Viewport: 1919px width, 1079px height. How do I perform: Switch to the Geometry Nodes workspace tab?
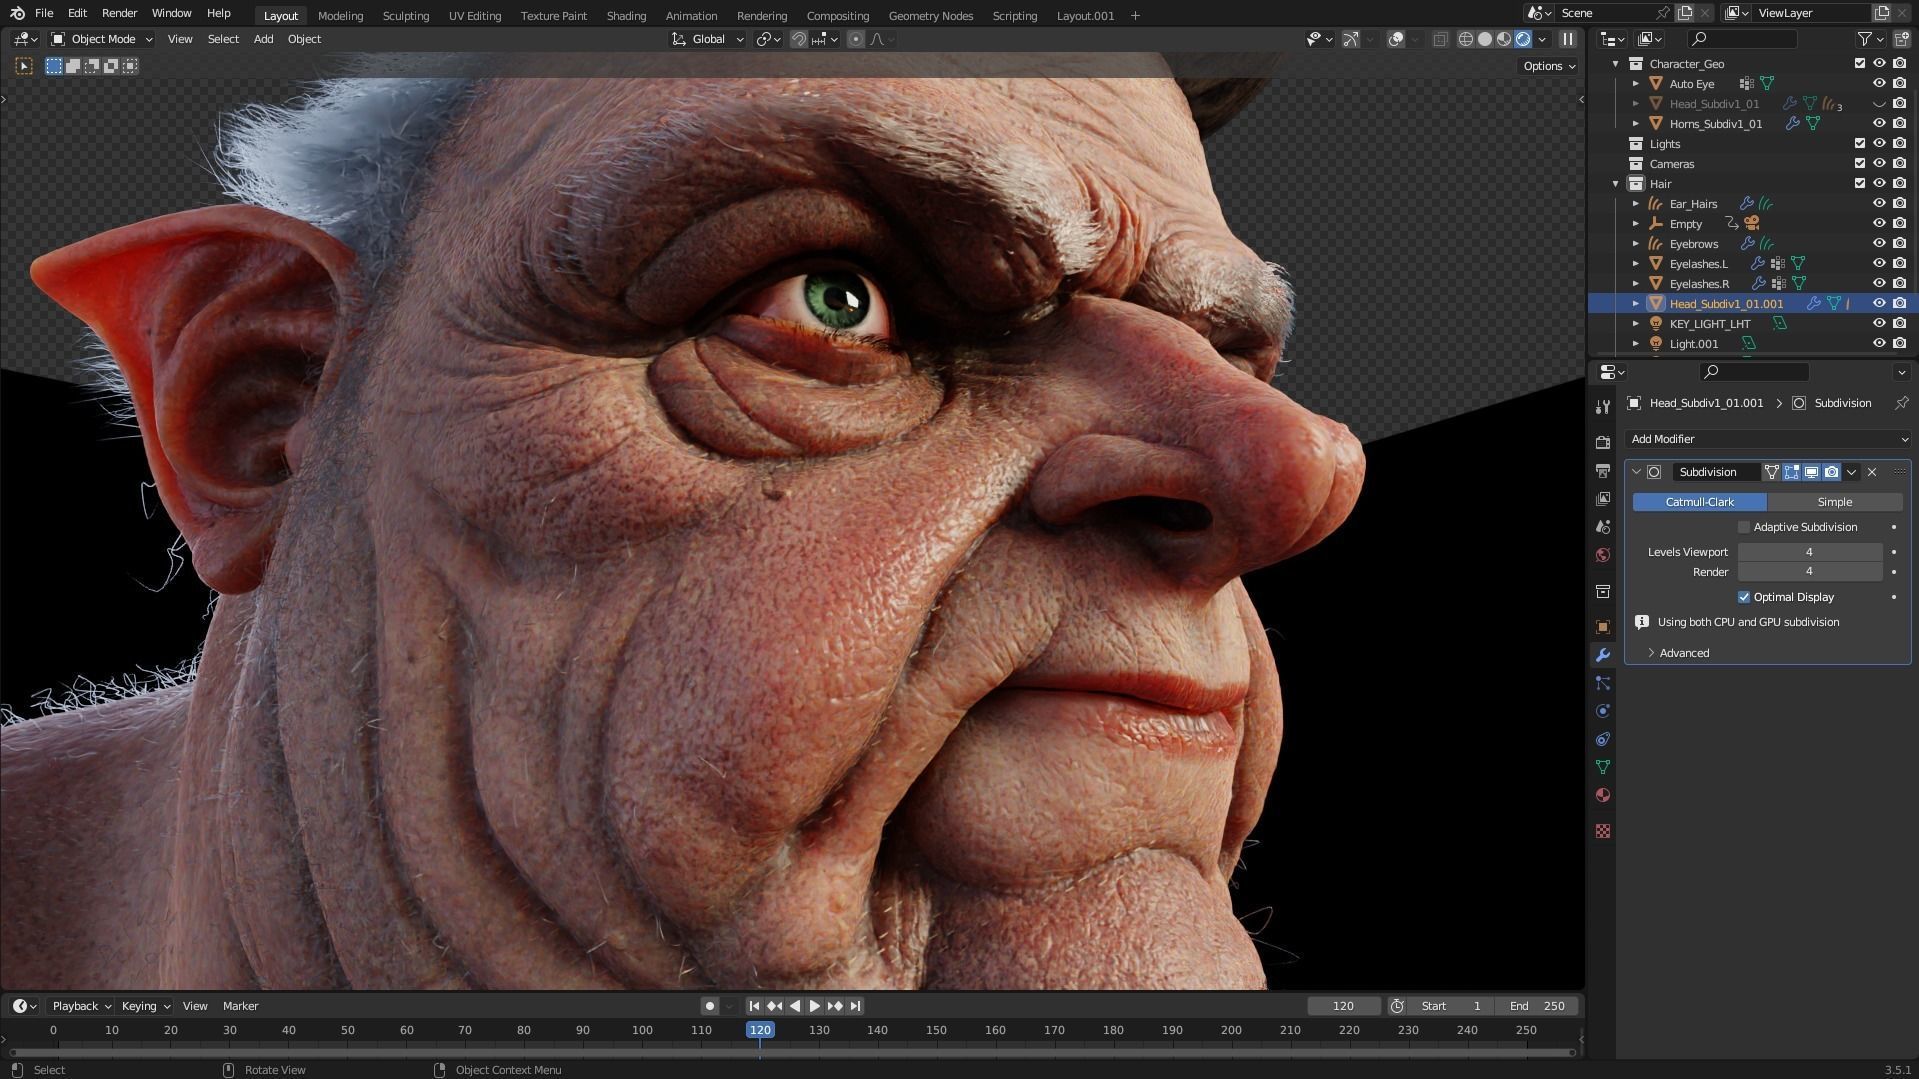point(930,16)
